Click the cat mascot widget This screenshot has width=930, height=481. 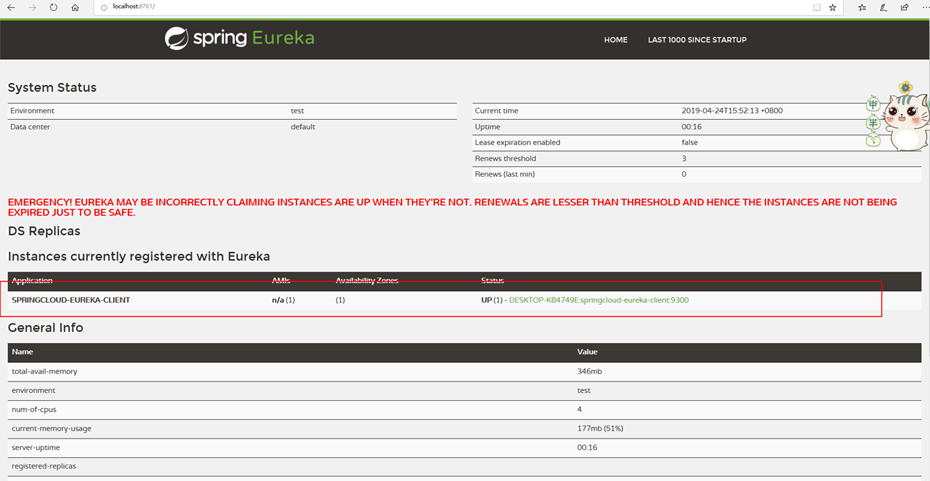click(905, 123)
